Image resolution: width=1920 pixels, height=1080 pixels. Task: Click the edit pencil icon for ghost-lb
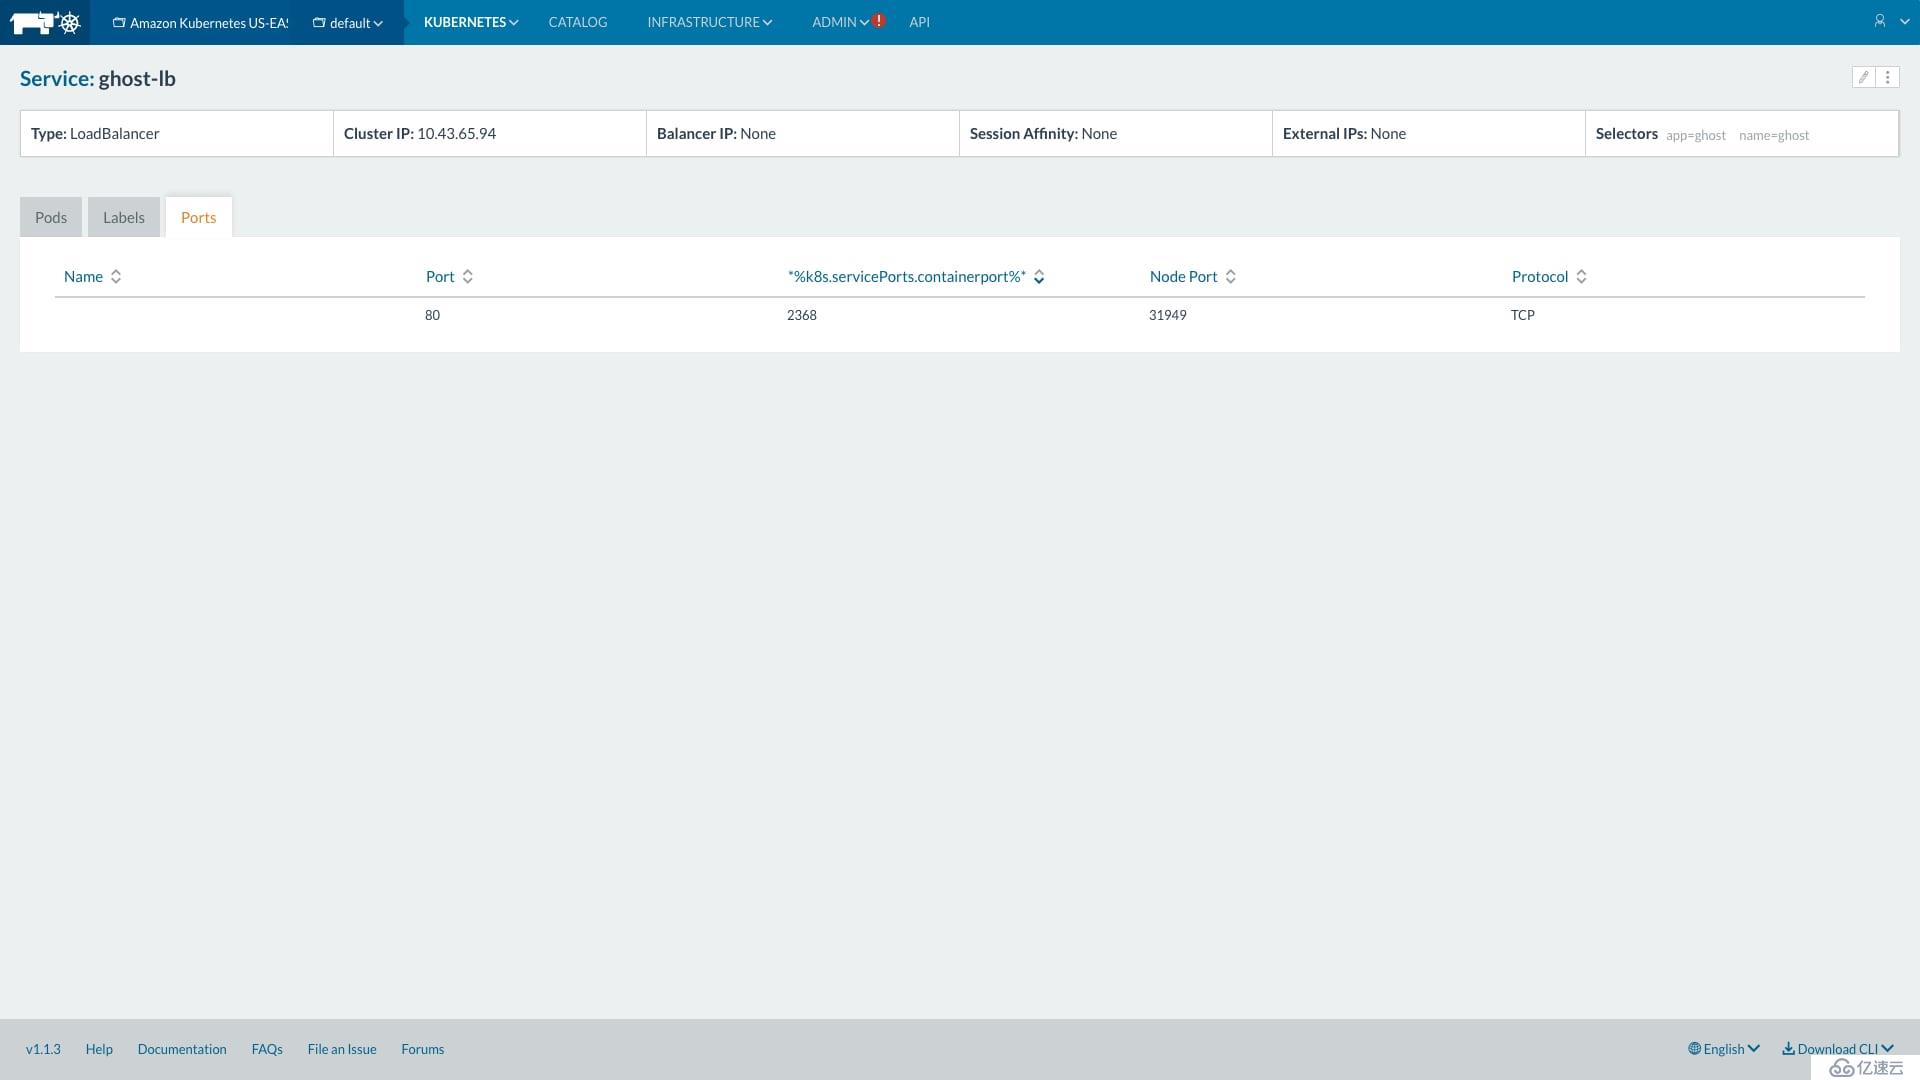(x=1864, y=77)
